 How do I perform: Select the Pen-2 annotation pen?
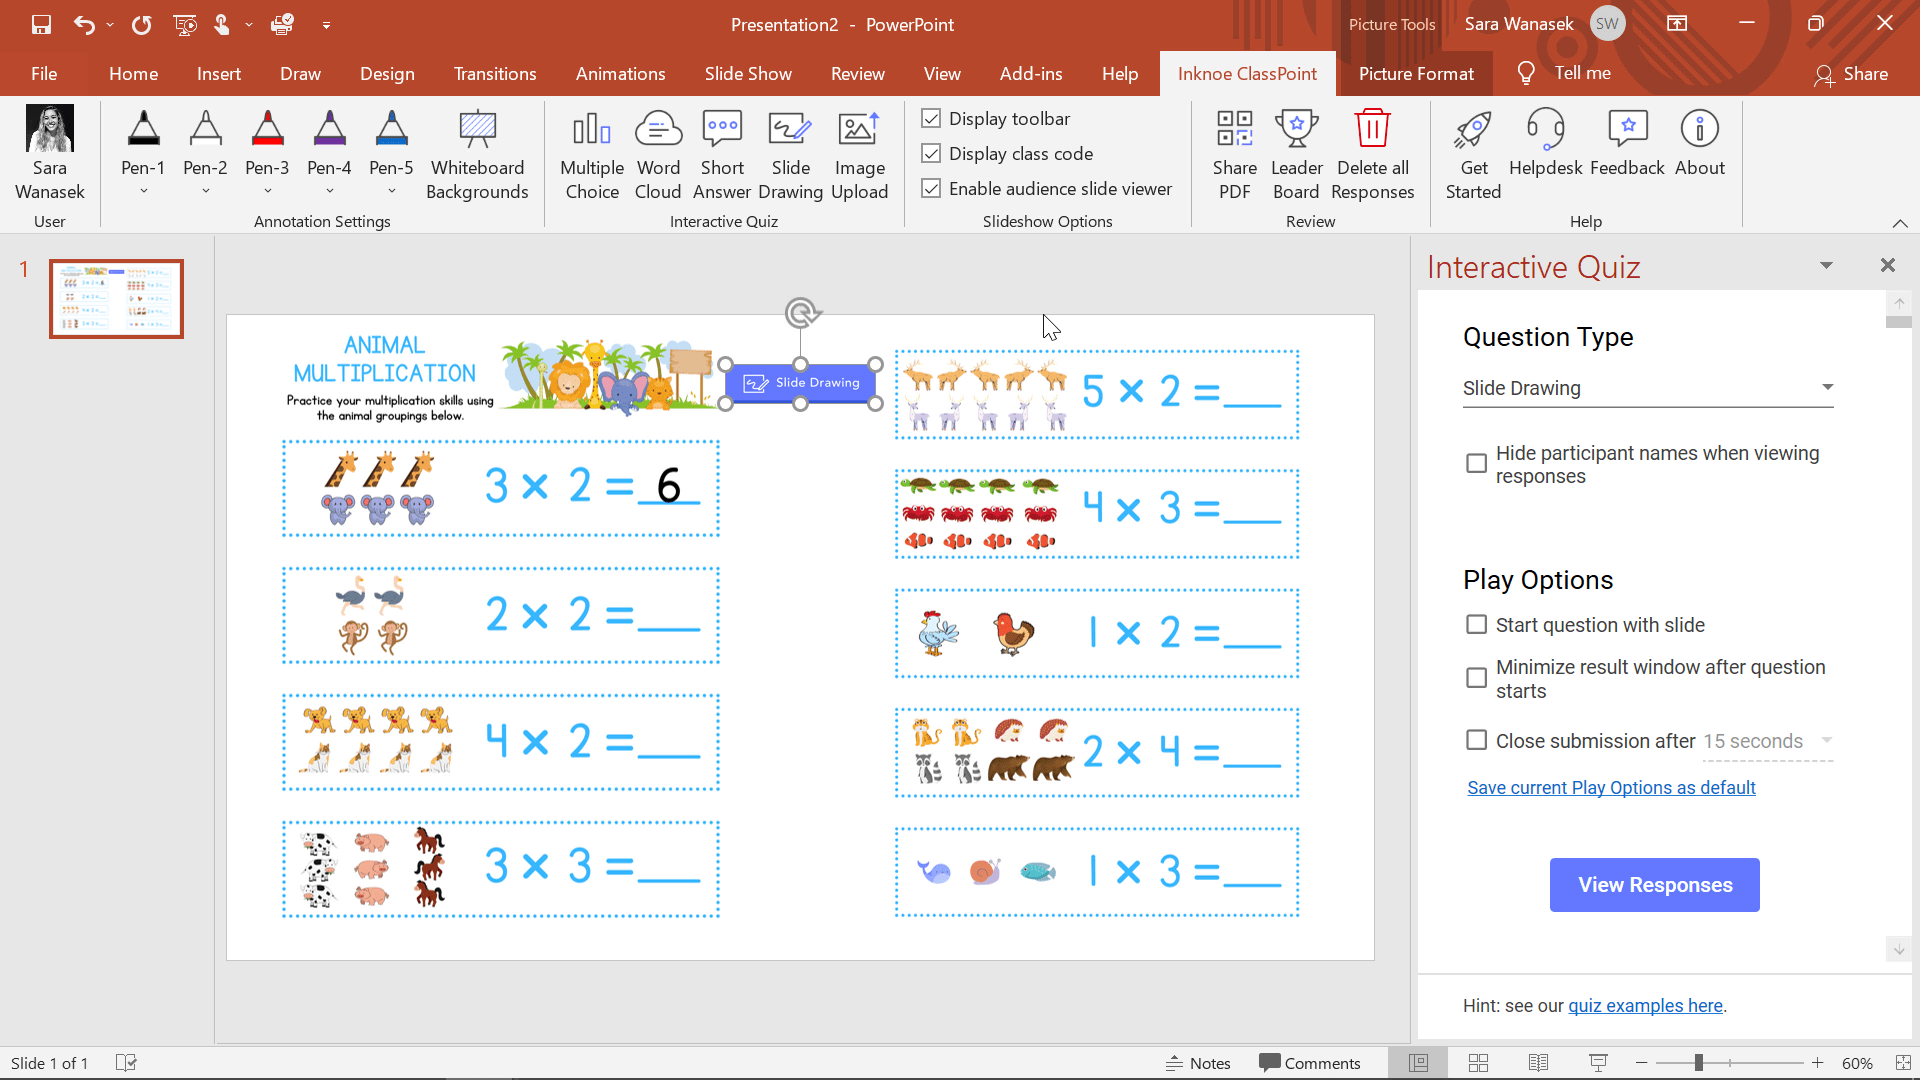coord(205,142)
